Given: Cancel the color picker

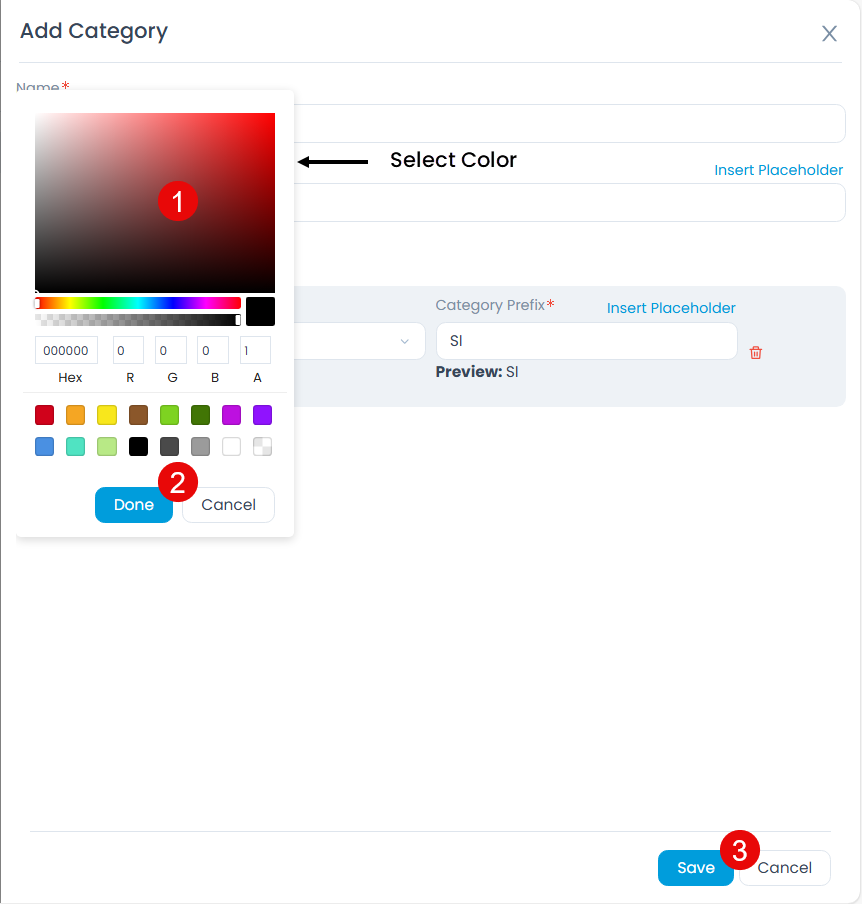Looking at the screenshot, I should pos(227,505).
